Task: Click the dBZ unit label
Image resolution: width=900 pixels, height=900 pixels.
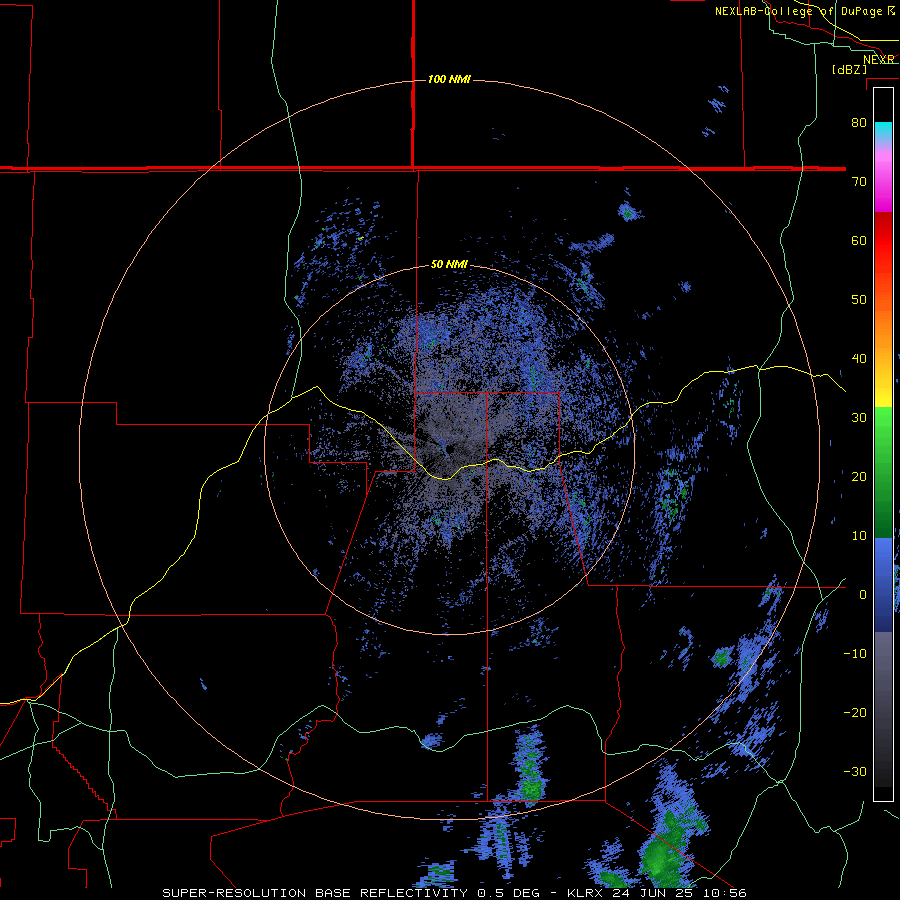Action: pyautogui.click(x=849, y=69)
